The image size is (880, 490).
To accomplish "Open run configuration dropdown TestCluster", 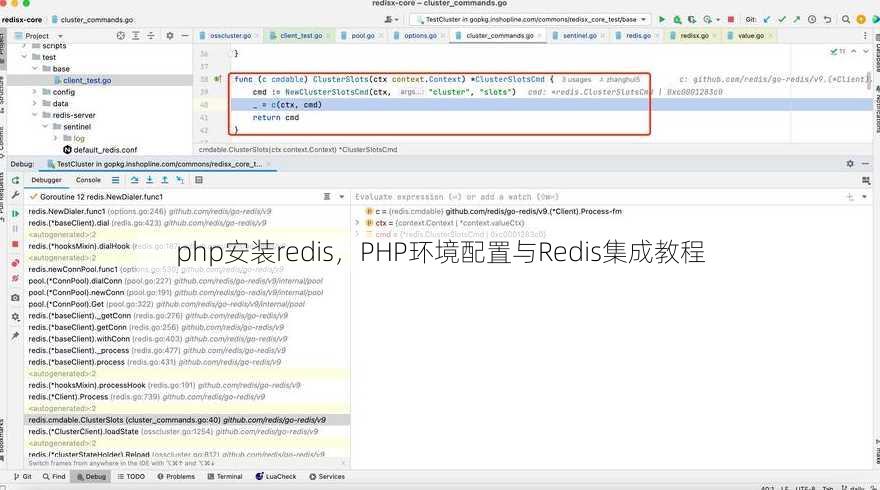I will 530,20.
